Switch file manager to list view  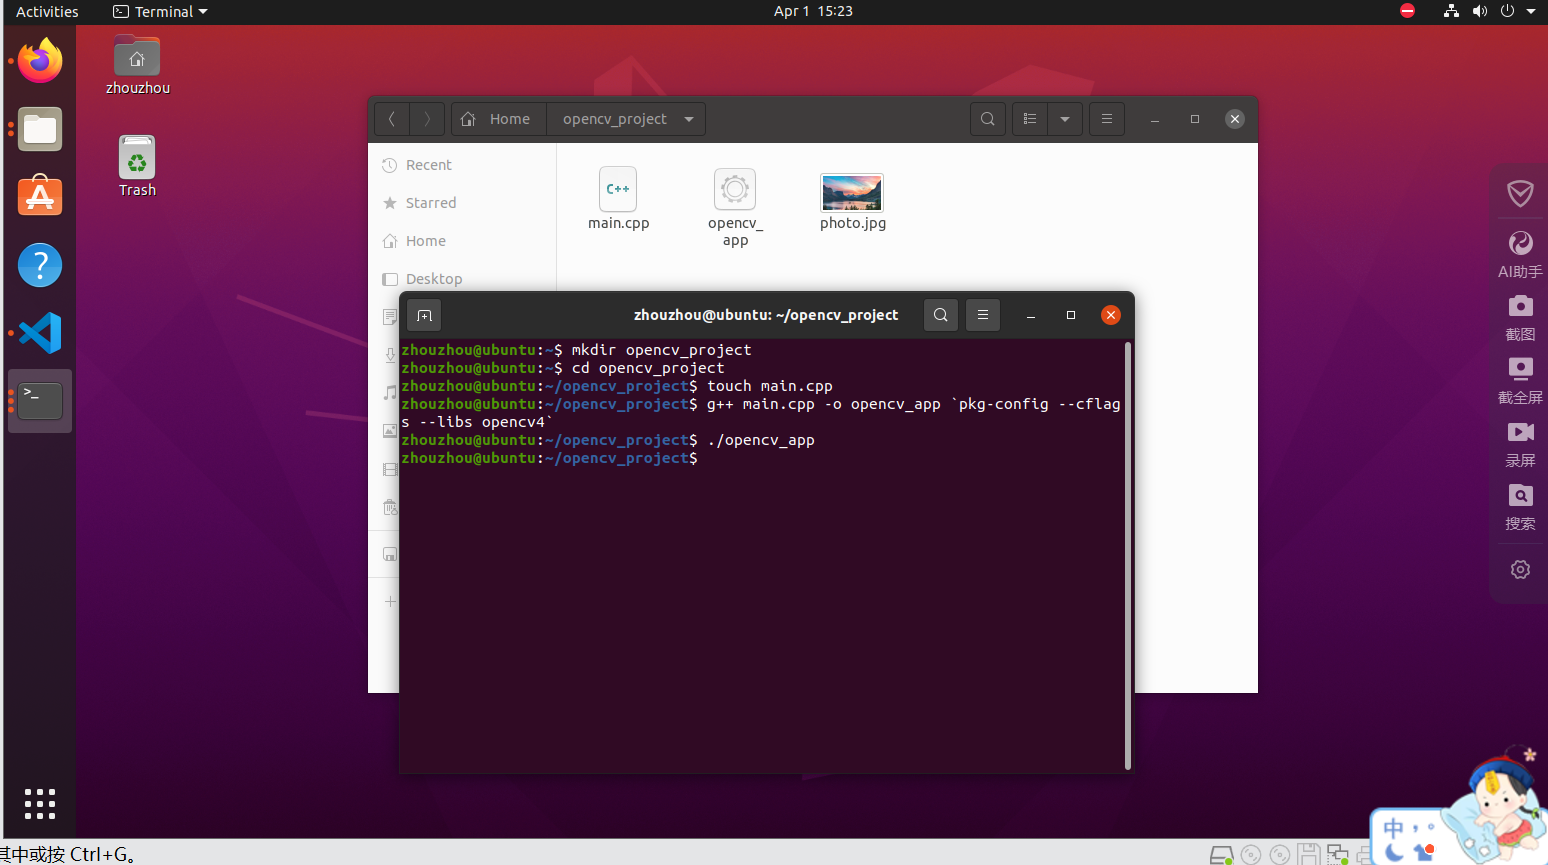click(1029, 119)
